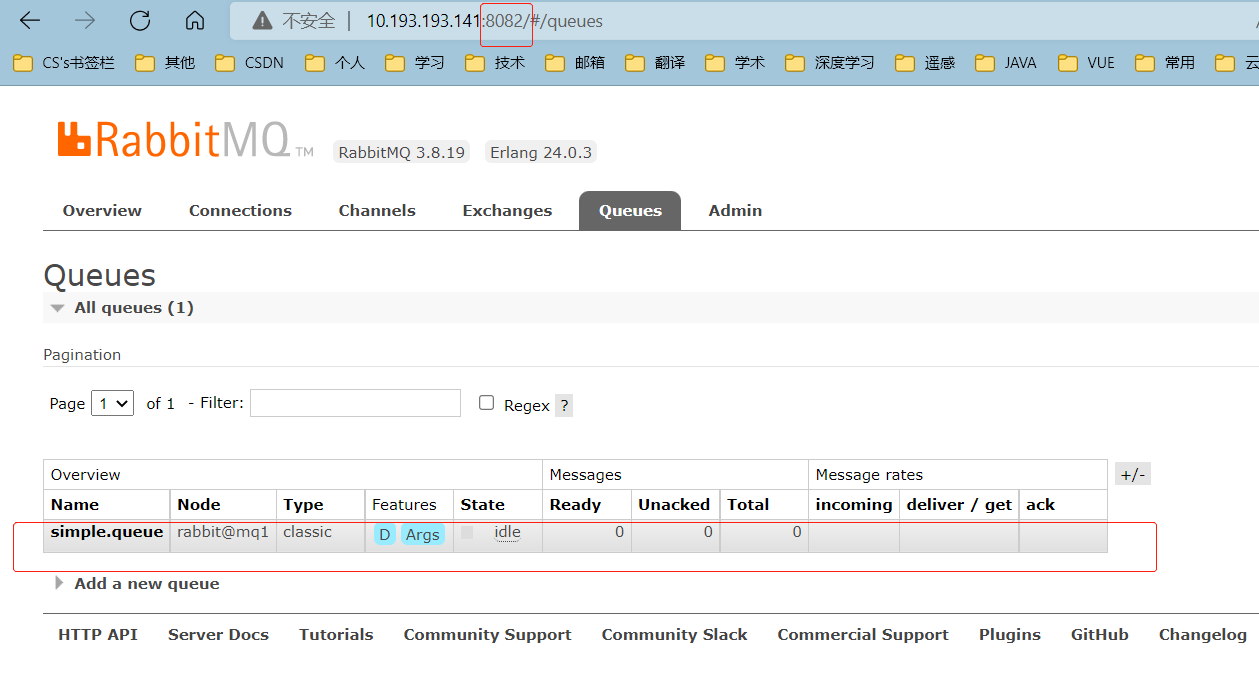Open the GitHub footer link

[x=1100, y=635]
